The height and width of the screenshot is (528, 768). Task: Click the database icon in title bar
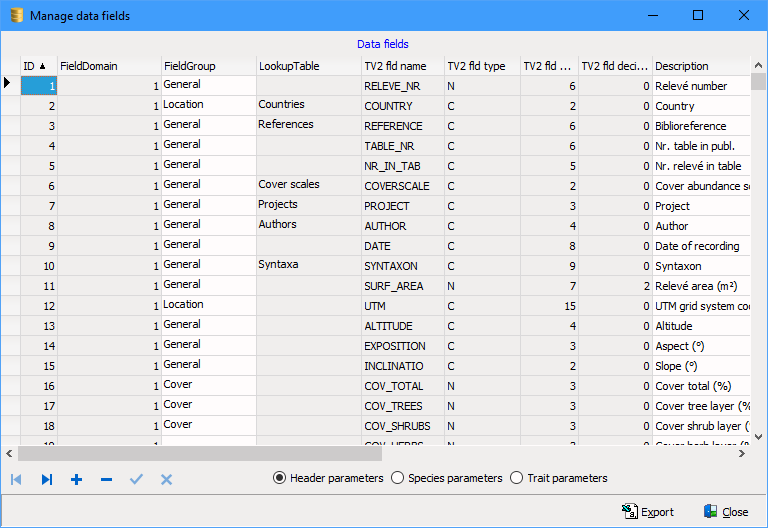pos(16,16)
